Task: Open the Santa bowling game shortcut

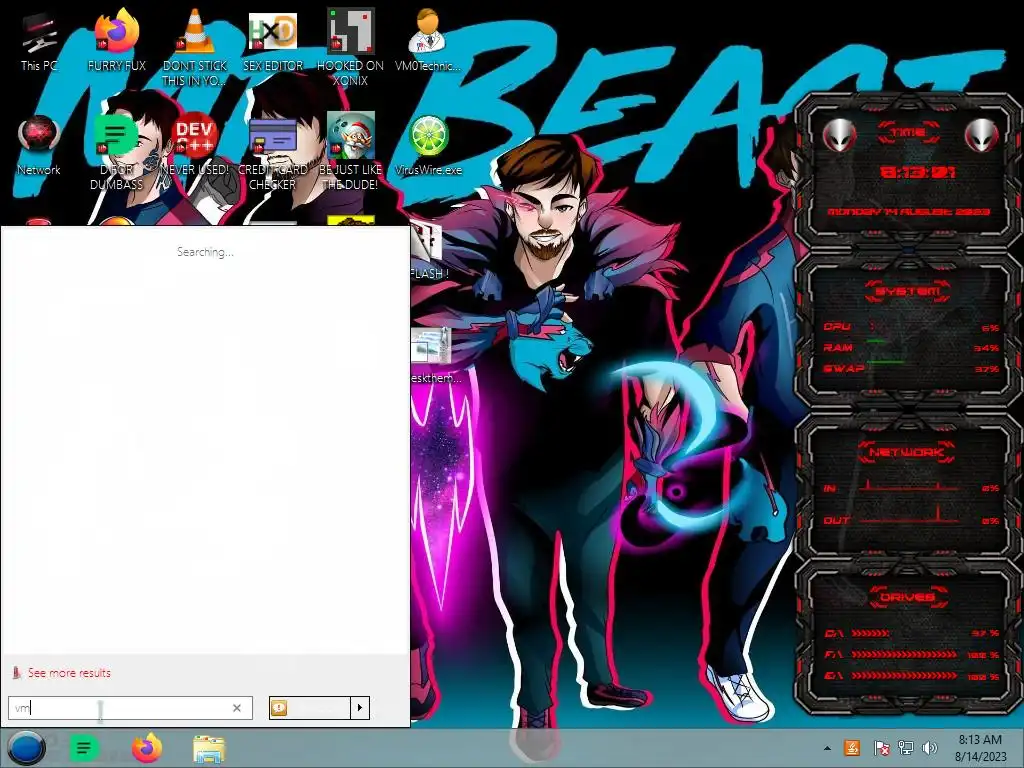Action: point(350,152)
